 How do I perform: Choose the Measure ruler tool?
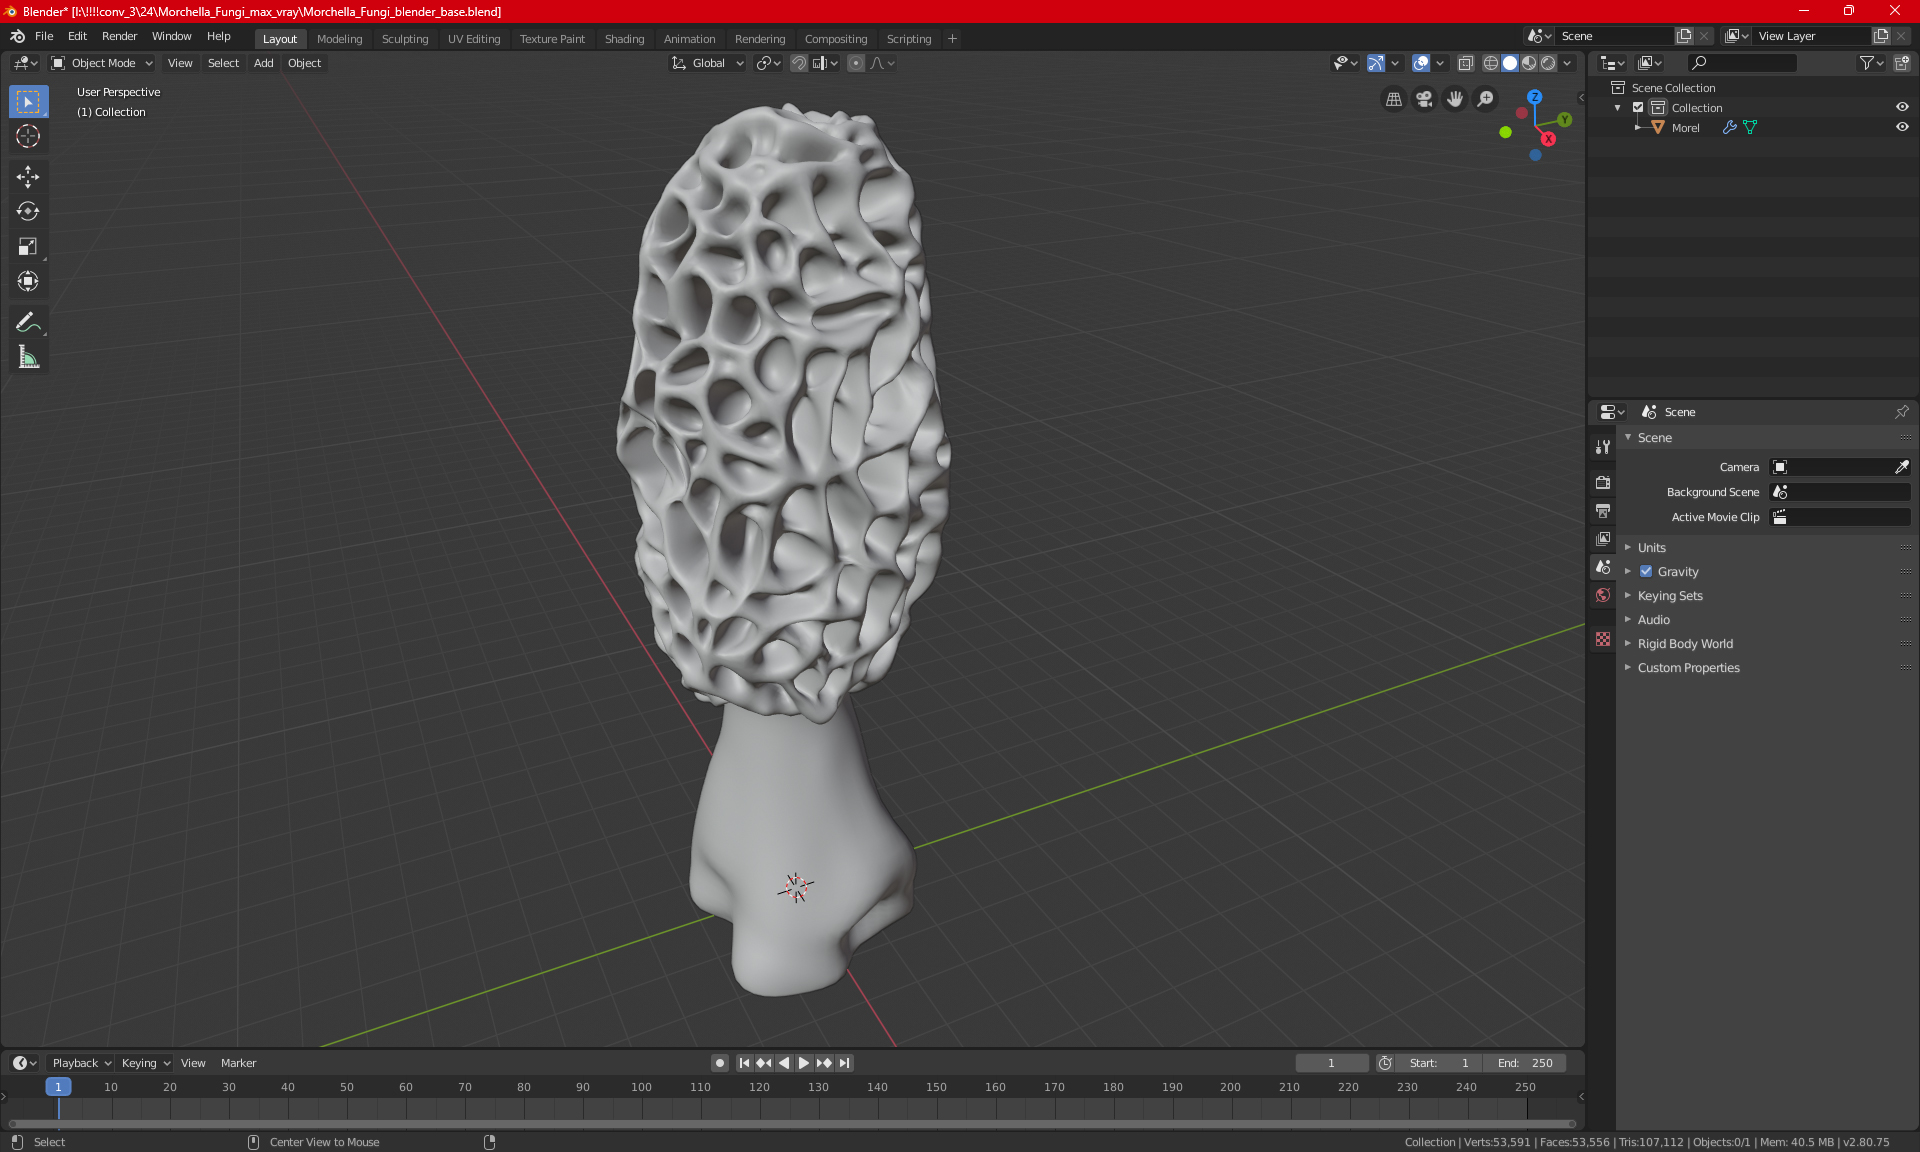(x=28, y=357)
